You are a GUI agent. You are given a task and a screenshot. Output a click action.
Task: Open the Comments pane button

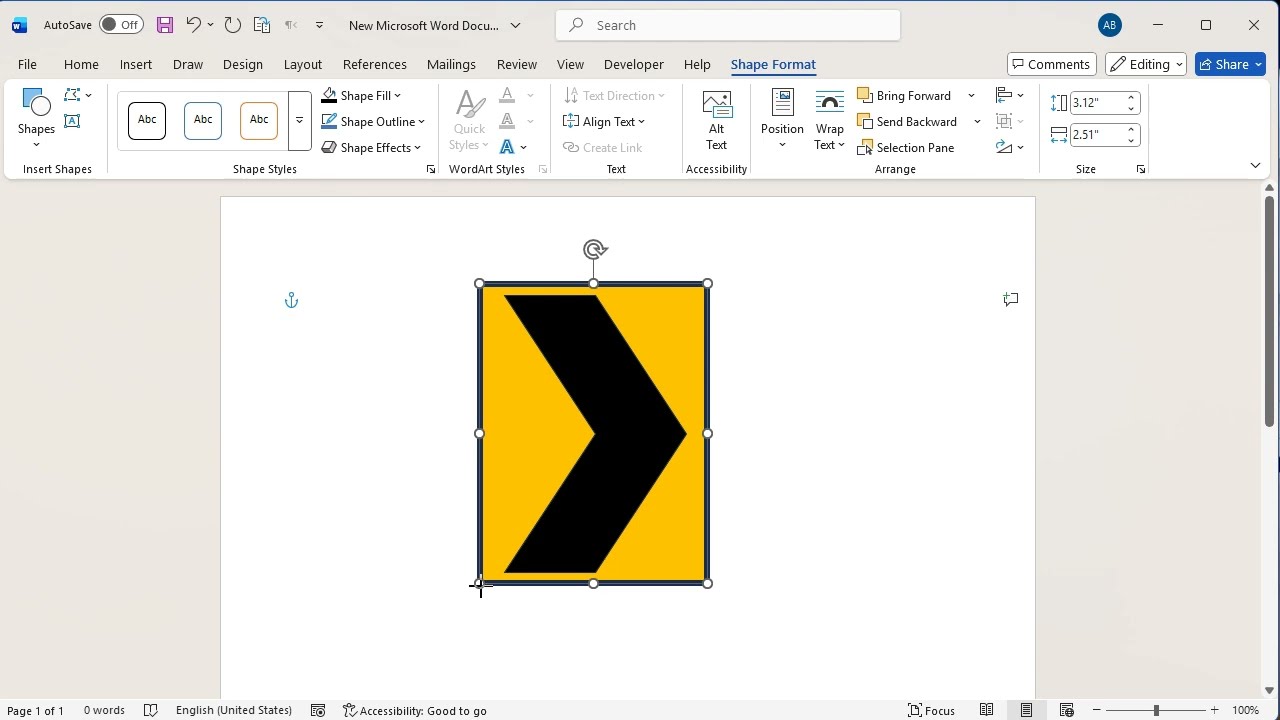pyautogui.click(x=1051, y=64)
